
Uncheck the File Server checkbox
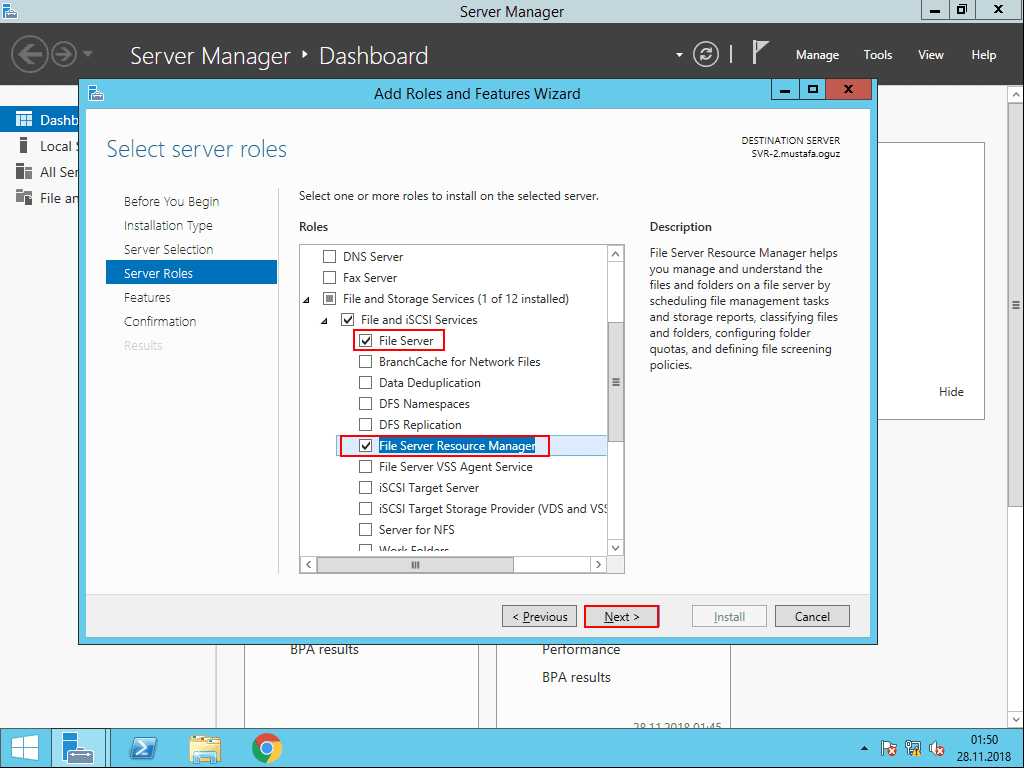click(x=366, y=340)
